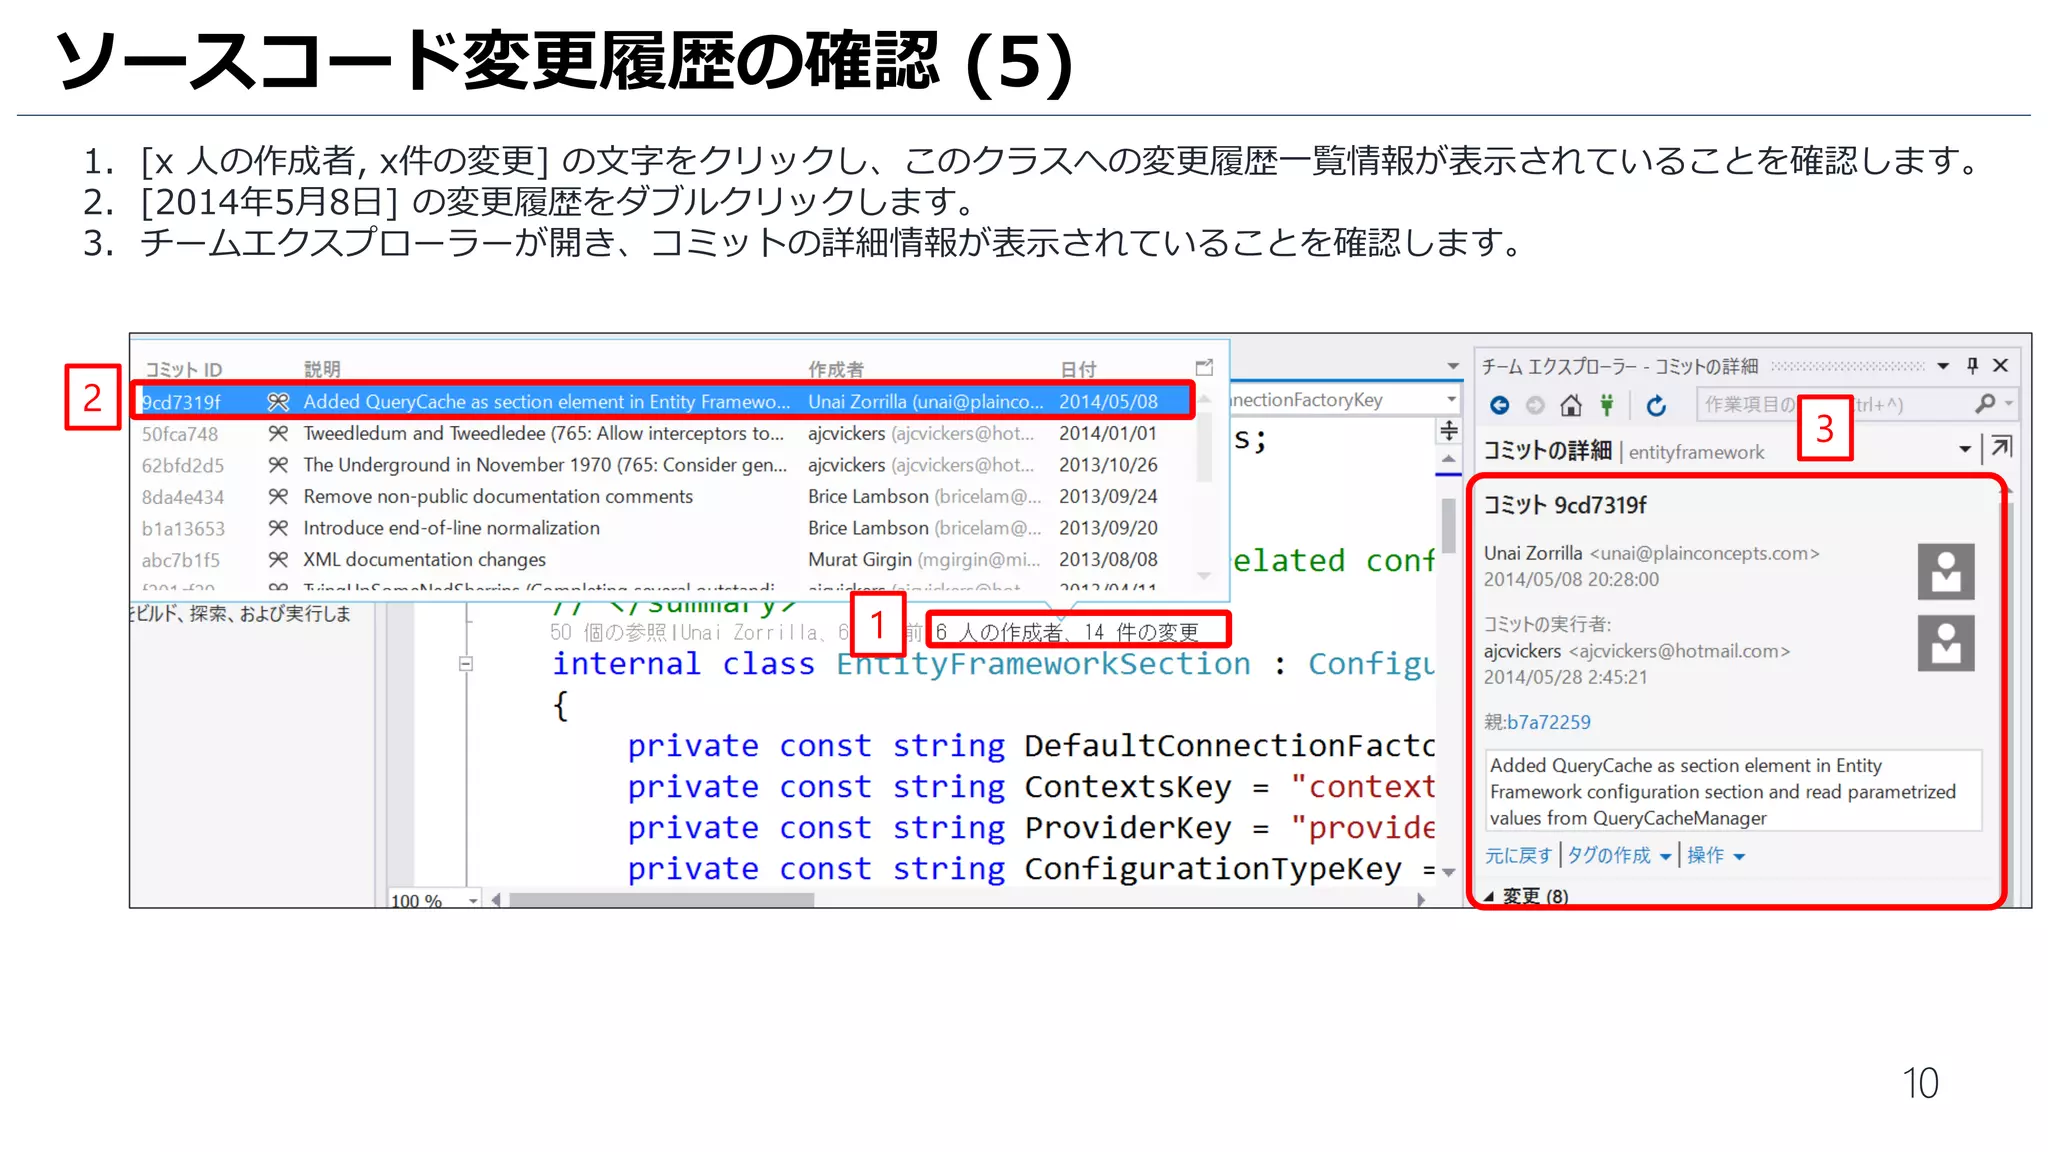Click the コミット ID column header

(x=184, y=369)
